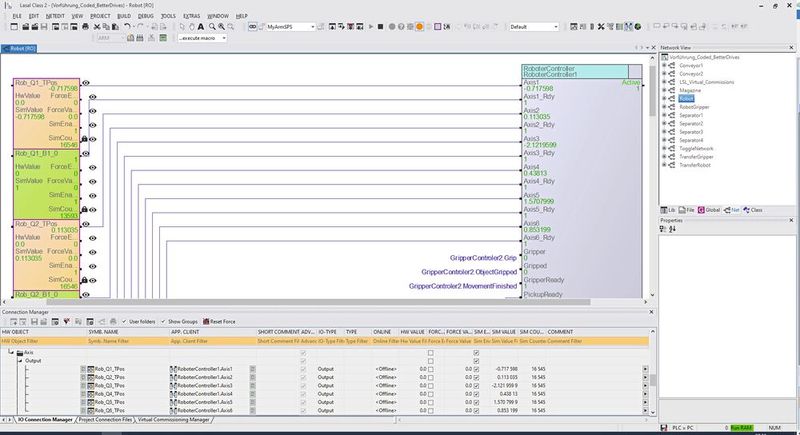The height and width of the screenshot is (435, 800).
Task: Click diagram vertical scrollbar thumb
Action: point(652,90)
